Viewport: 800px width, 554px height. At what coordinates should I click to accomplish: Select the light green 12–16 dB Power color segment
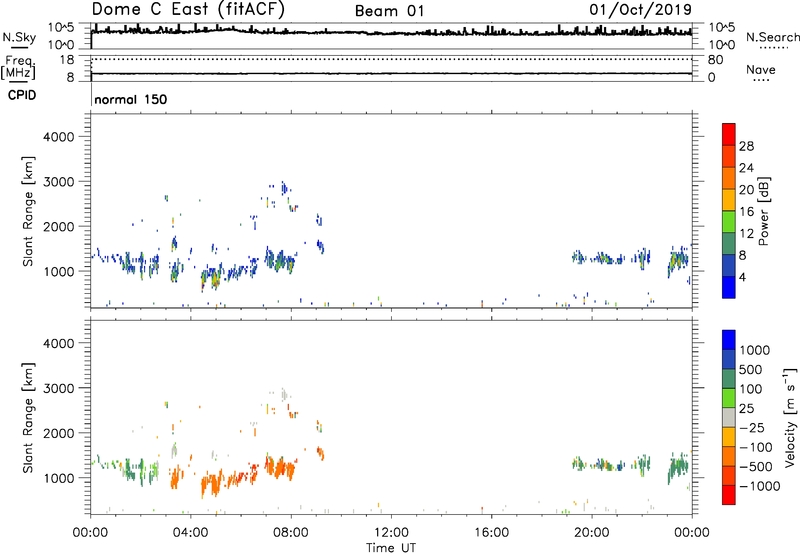coord(729,221)
